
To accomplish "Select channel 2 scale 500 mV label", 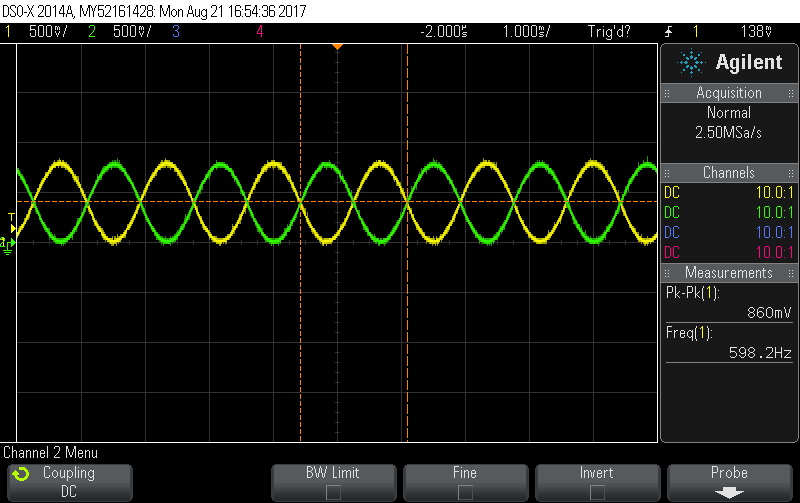I will tap(132, 32).
